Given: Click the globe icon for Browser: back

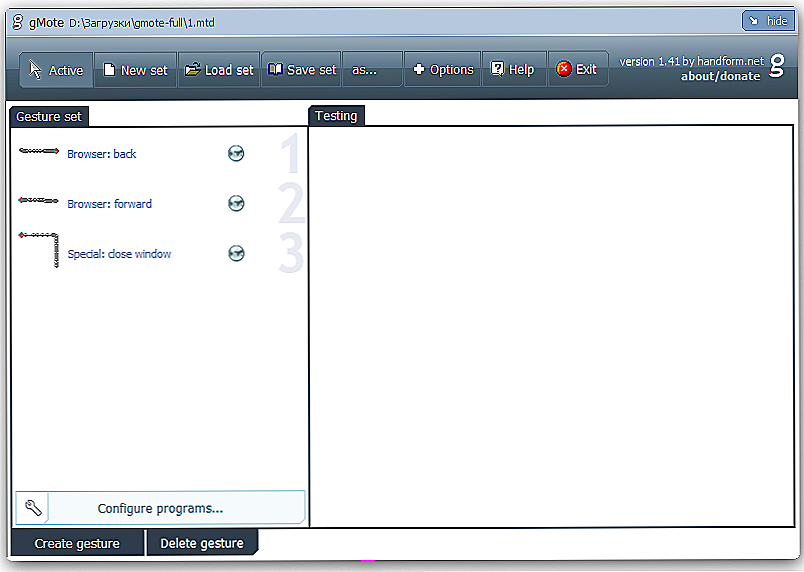Looking at the screenshot, I should (x=236, y=153).
